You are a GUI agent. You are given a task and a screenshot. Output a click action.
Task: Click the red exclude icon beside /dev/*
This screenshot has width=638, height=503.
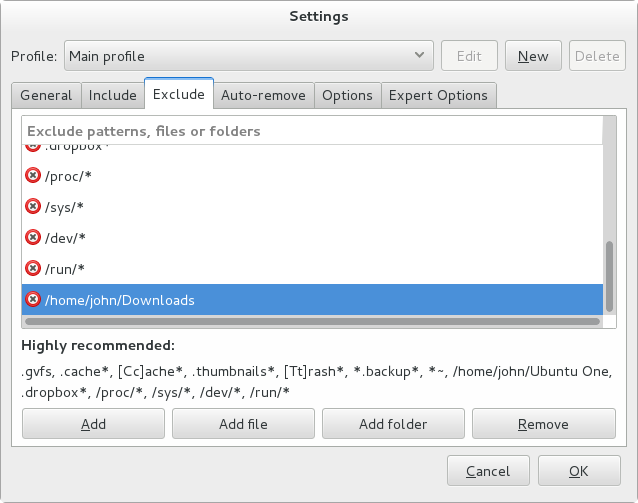click(x=33, y=238)
